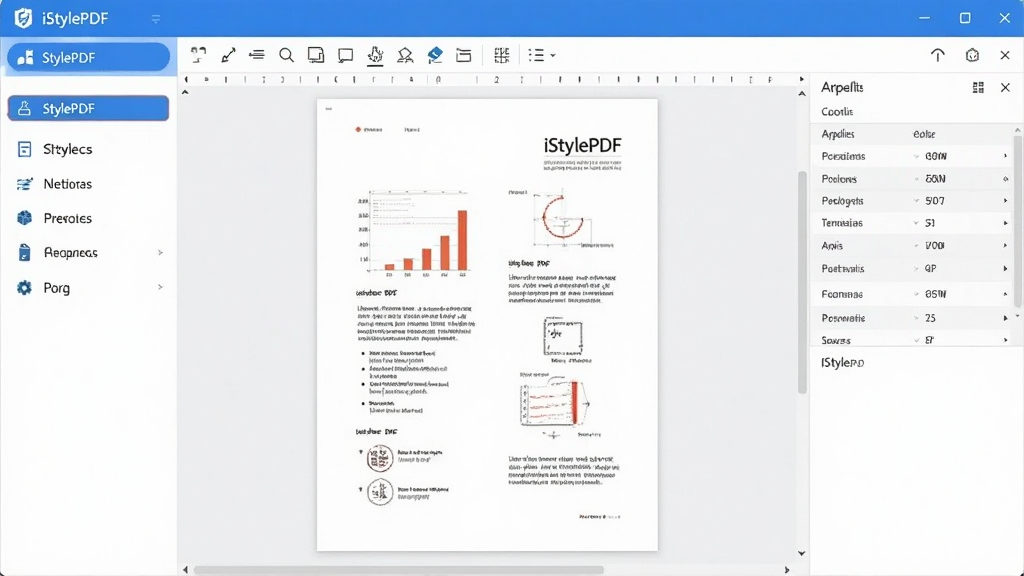Click the red striped diagram on the page
The width and height of the screenshot is (1024, 576).
(556, 403)
